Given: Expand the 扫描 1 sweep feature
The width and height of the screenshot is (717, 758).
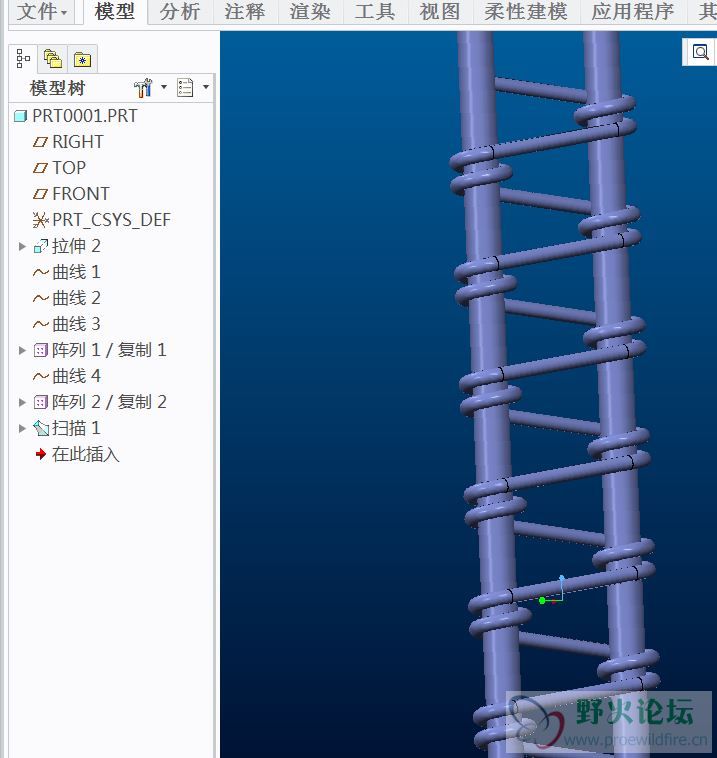Looking at the screenshot, I should pos(22,428).
